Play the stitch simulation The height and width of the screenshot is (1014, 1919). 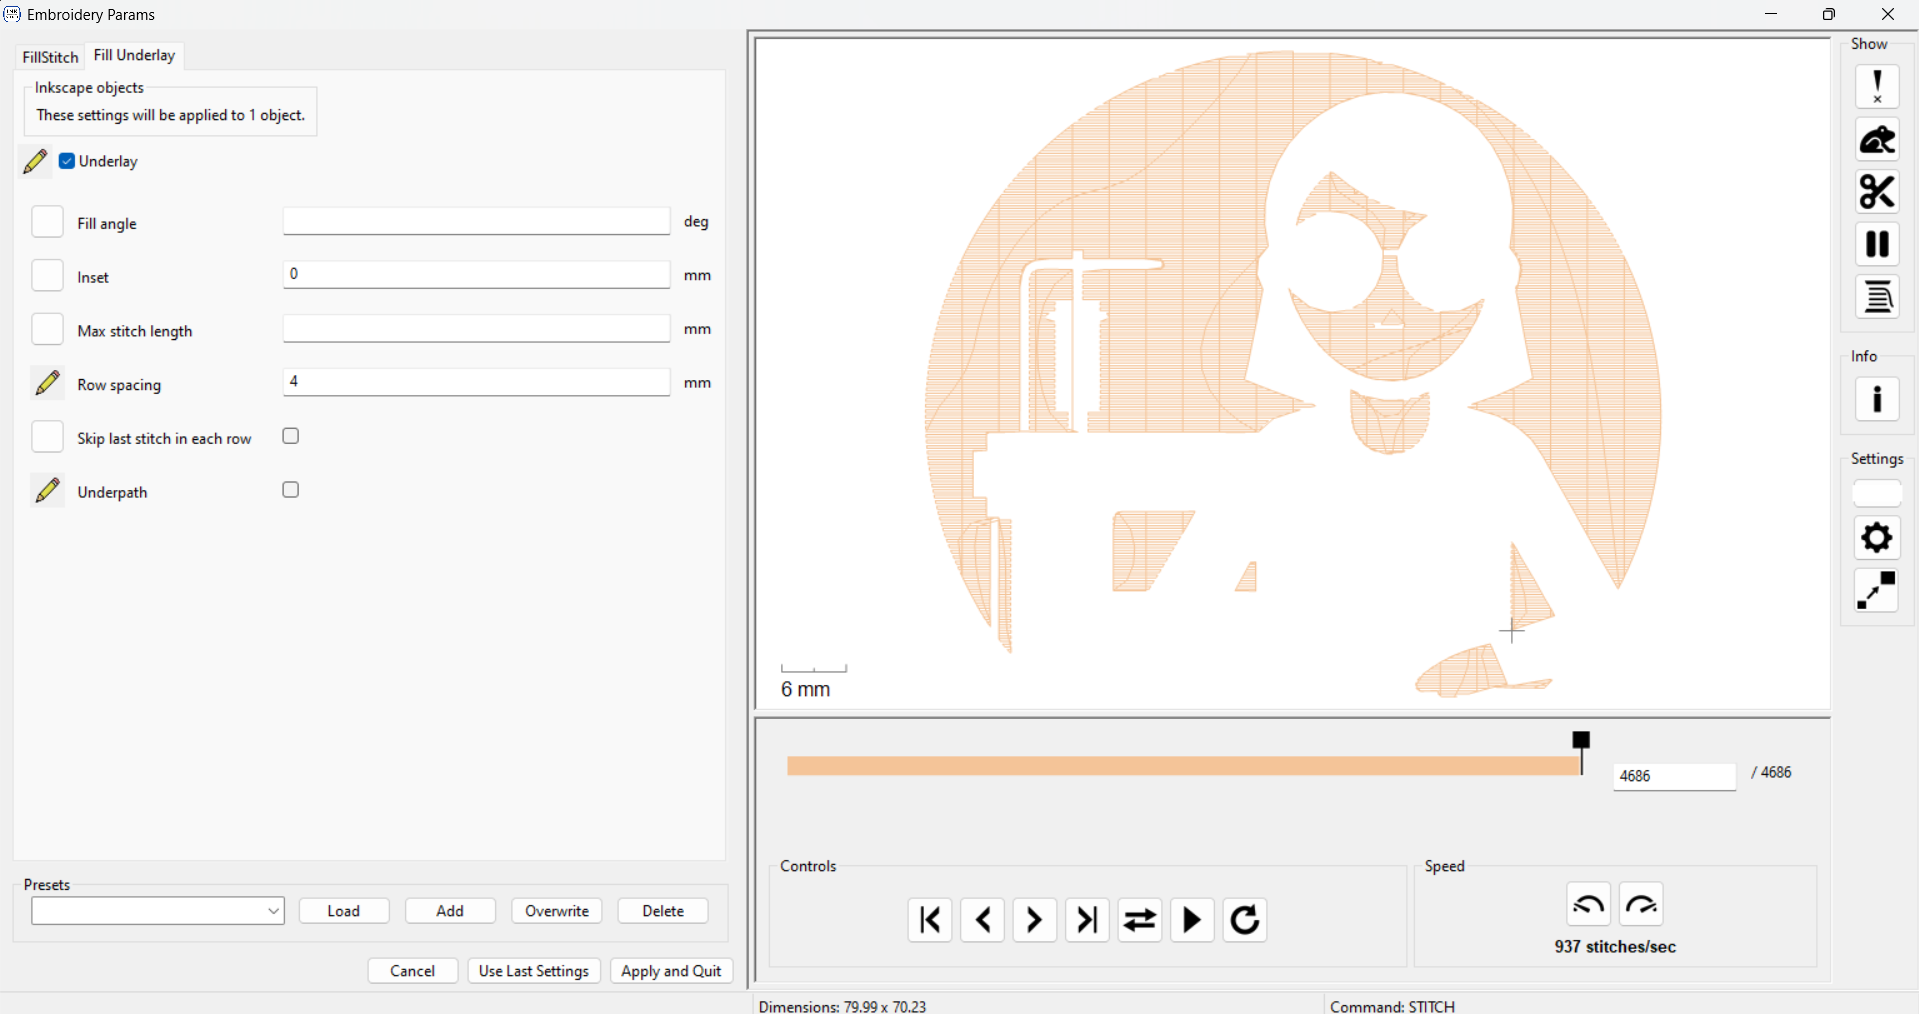[1192, 920]
